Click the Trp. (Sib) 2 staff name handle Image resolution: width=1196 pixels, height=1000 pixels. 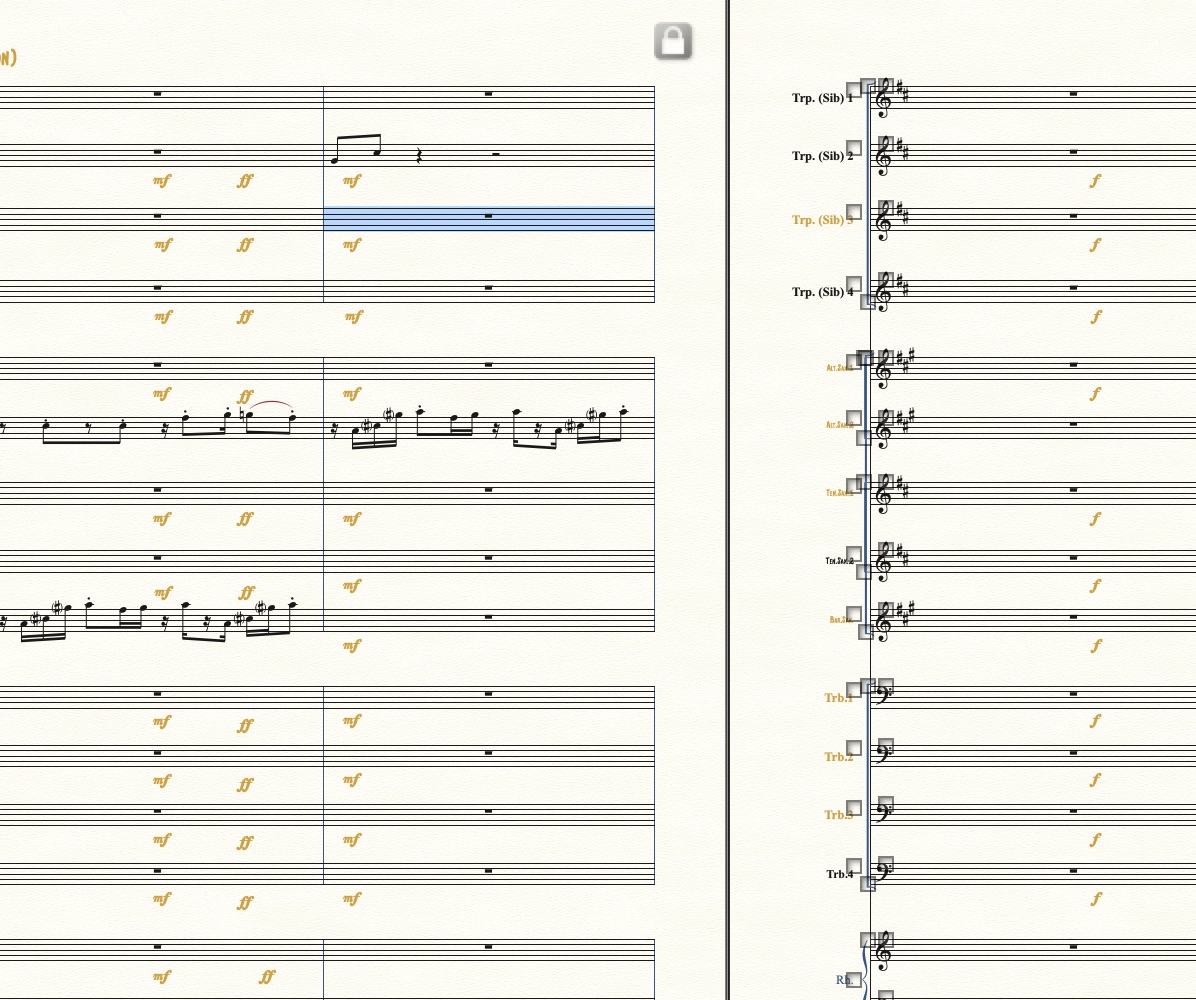854,148
